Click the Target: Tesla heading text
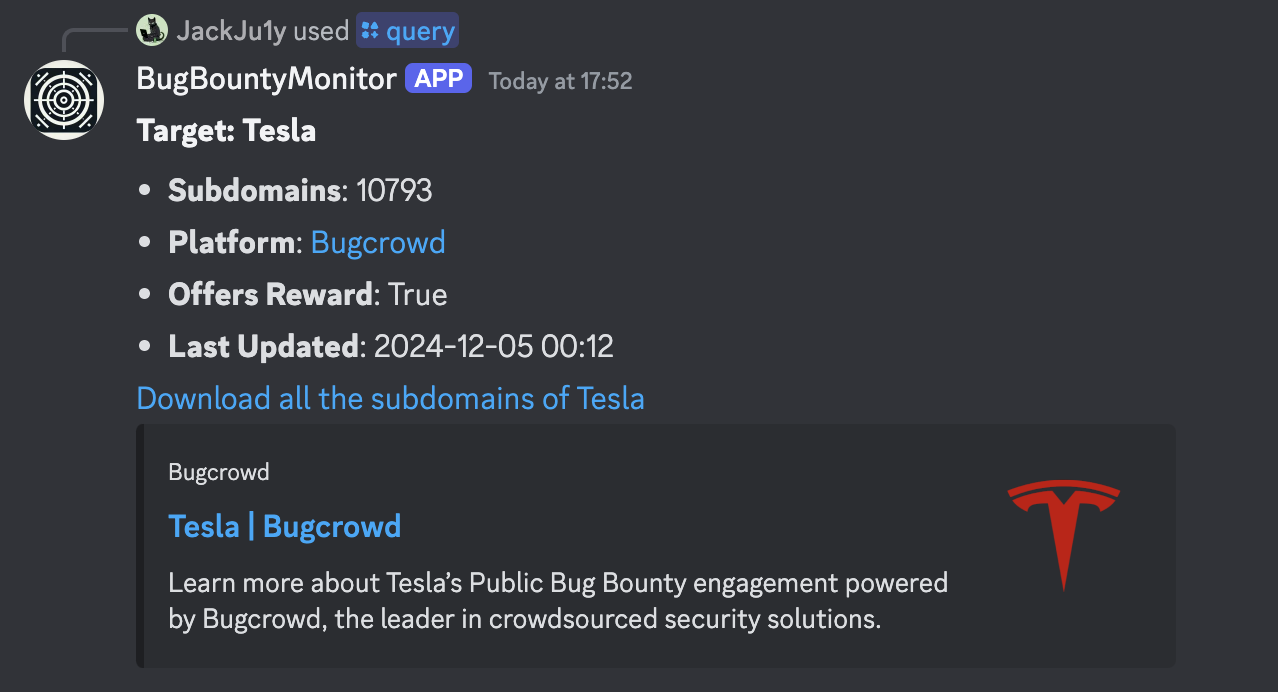The image size is (1278, 692). click(x=226, y=131)
